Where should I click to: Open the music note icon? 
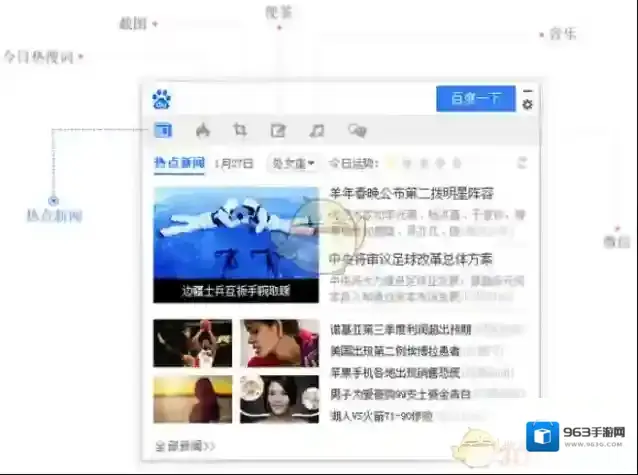coord(317,131)
